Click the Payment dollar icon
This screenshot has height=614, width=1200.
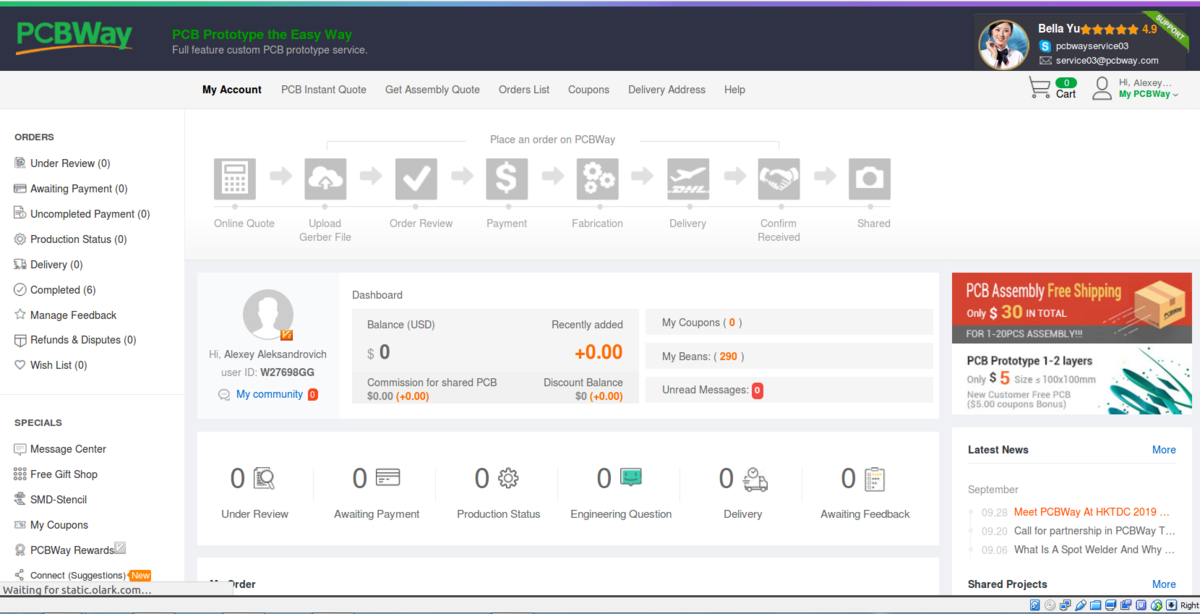coord(507,179)
